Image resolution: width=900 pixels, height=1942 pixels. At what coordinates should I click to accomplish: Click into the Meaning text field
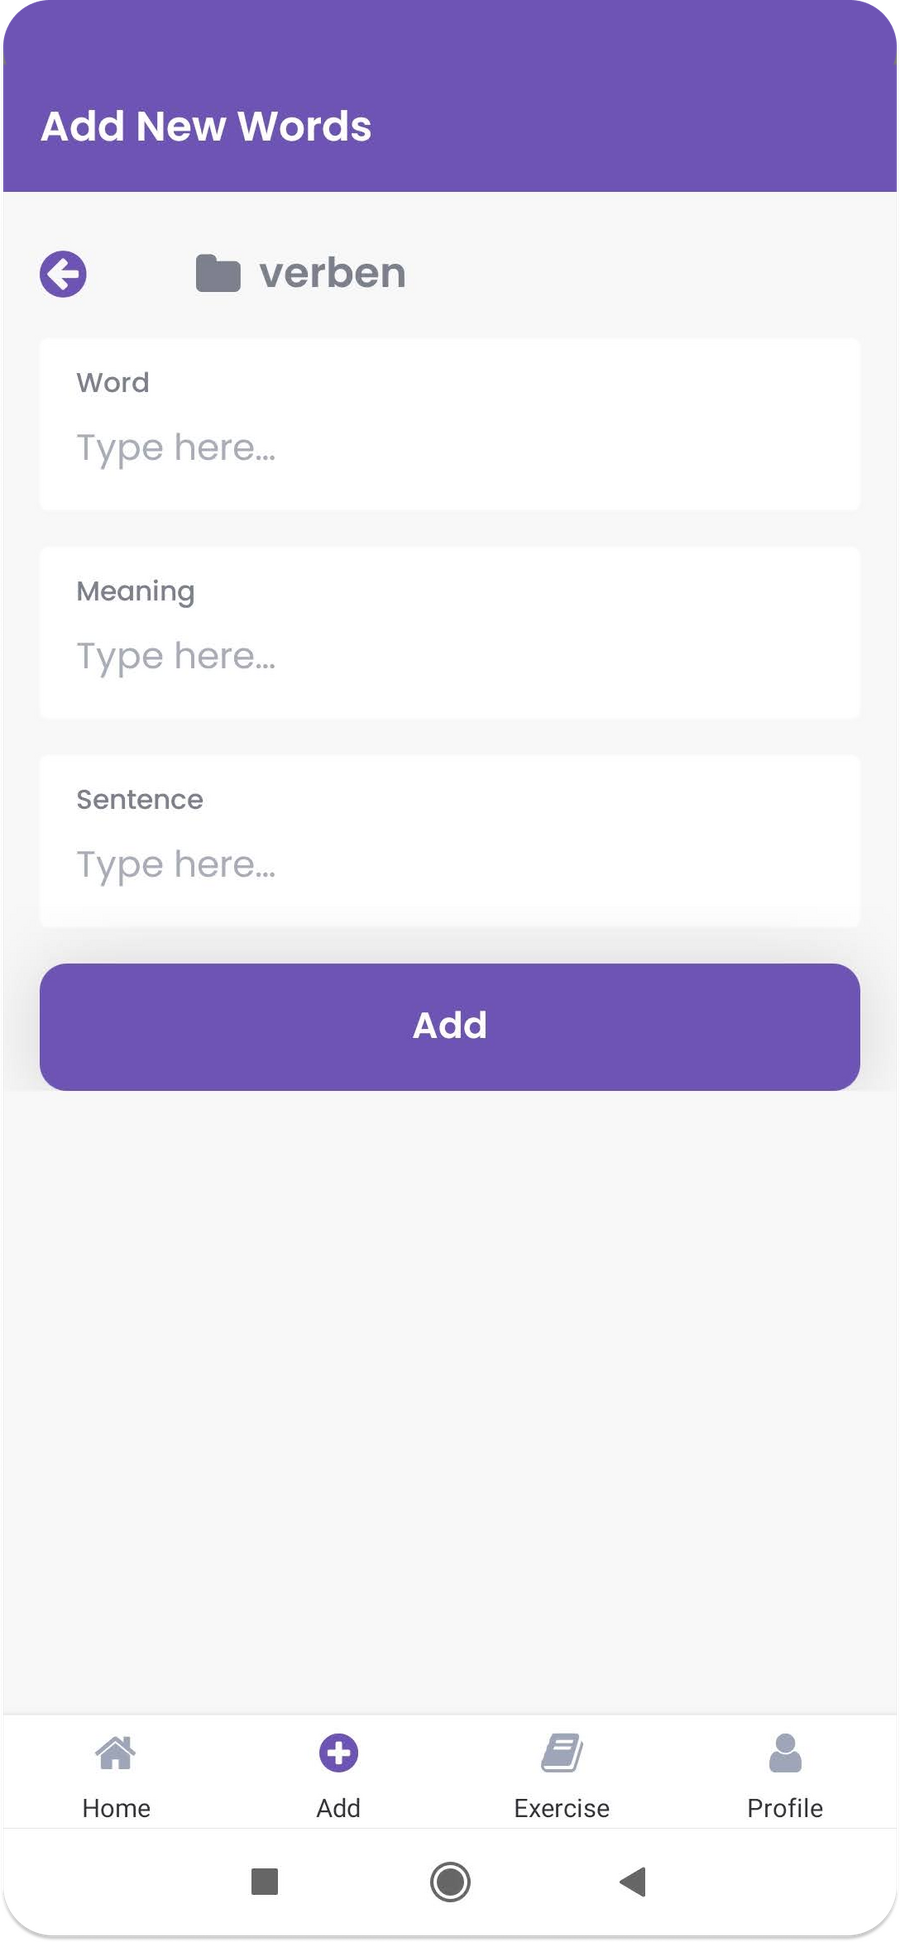[x=450, y=656]
